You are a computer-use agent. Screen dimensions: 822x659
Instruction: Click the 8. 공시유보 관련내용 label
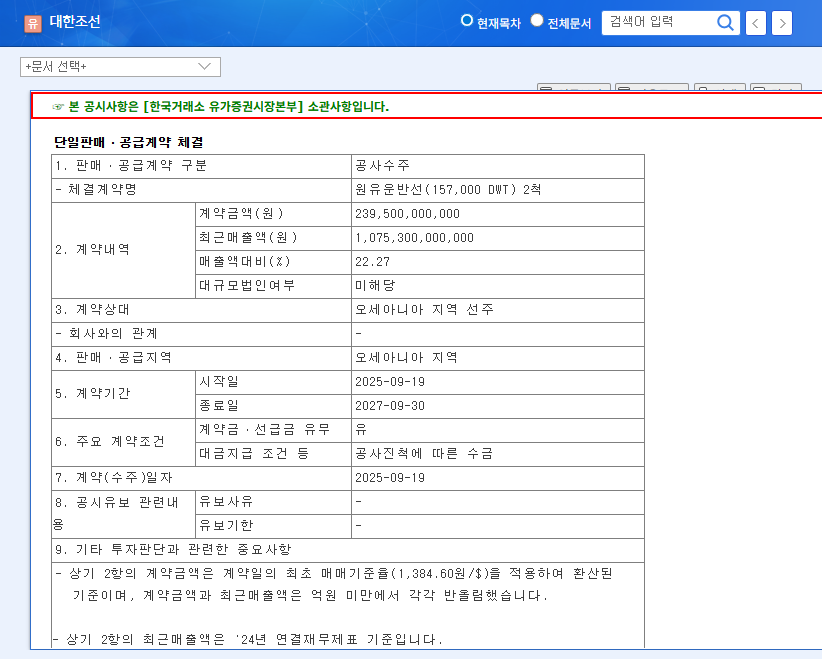point(116,513)
